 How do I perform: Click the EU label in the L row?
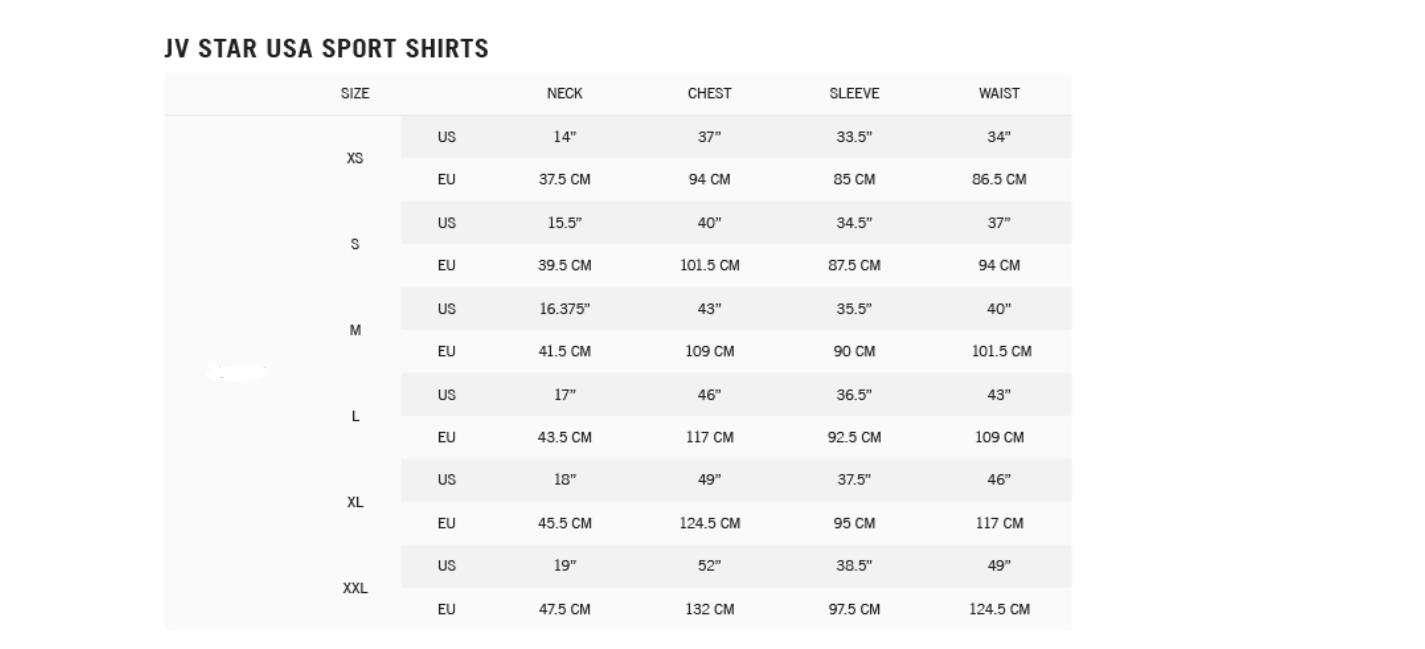(446, 437)
